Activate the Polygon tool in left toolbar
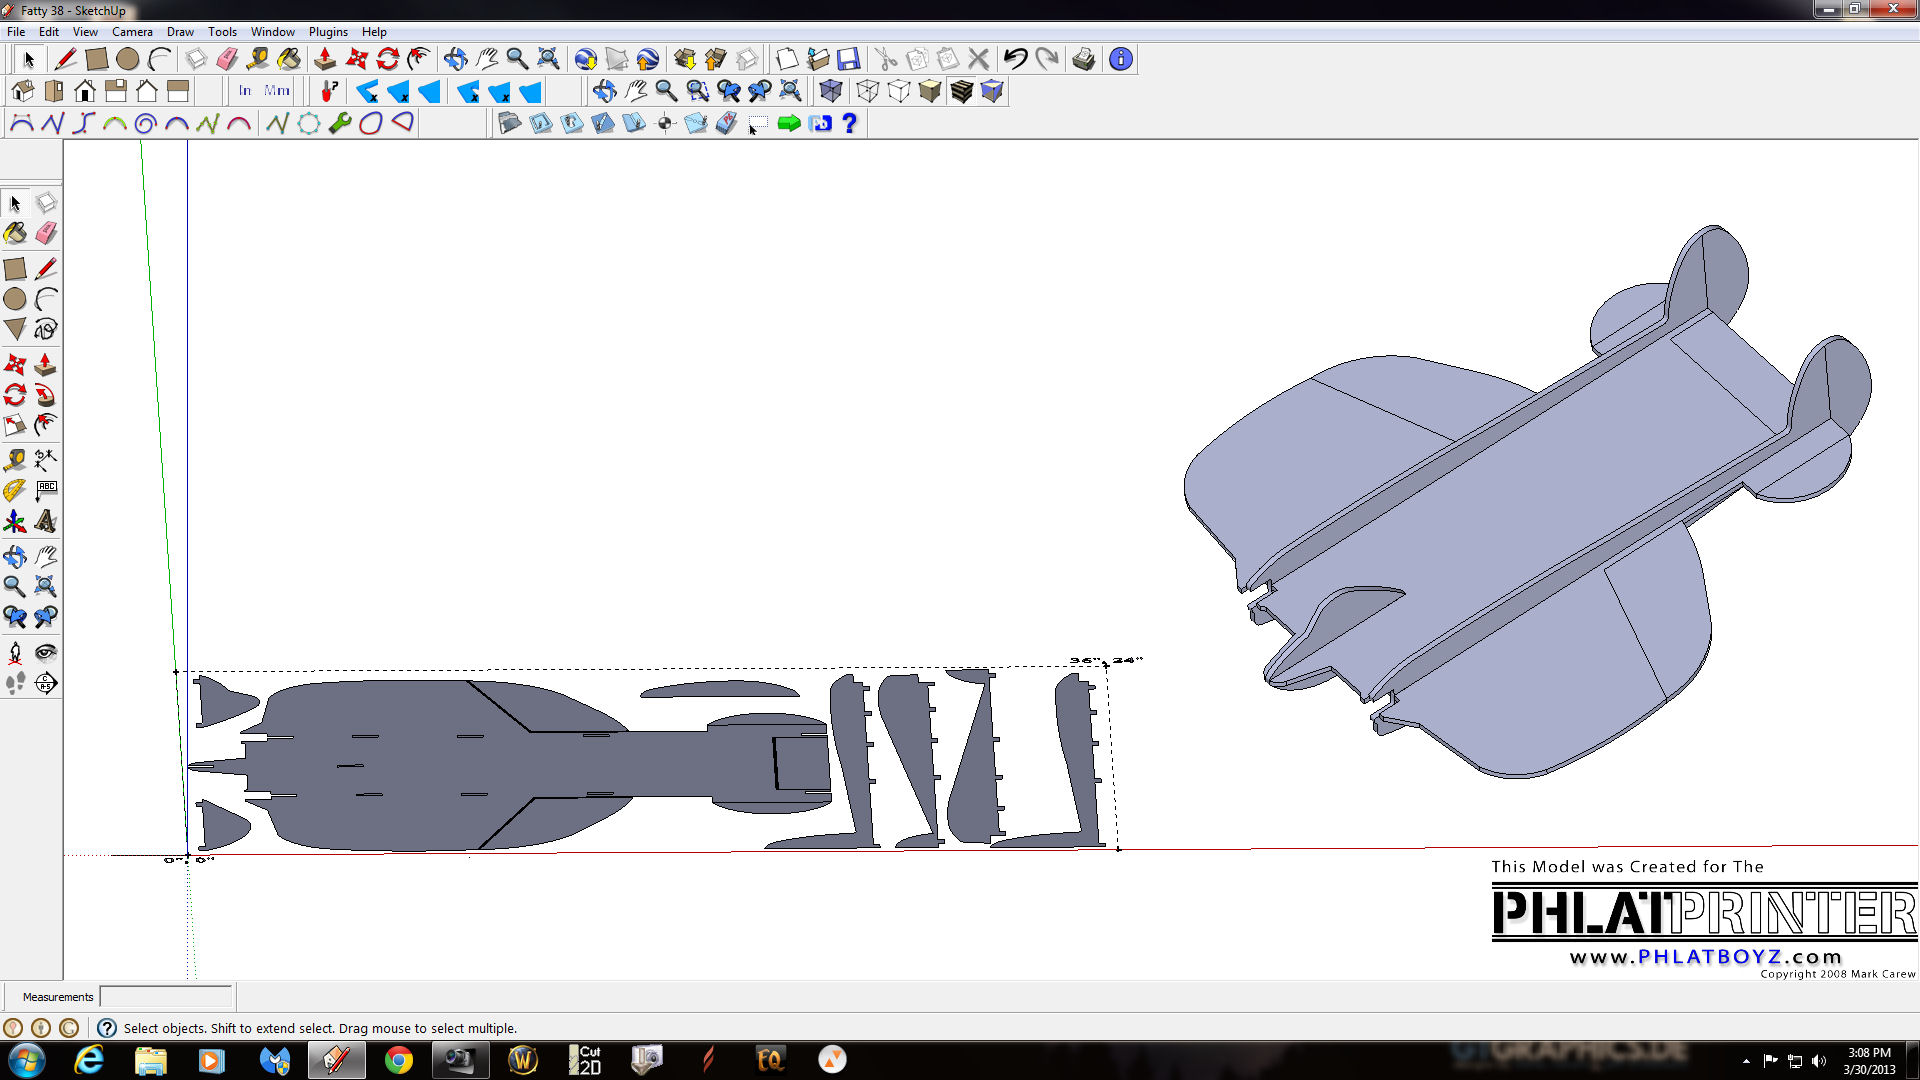The width and height of the screenshot is (1920, 1080). pos(15,329)
